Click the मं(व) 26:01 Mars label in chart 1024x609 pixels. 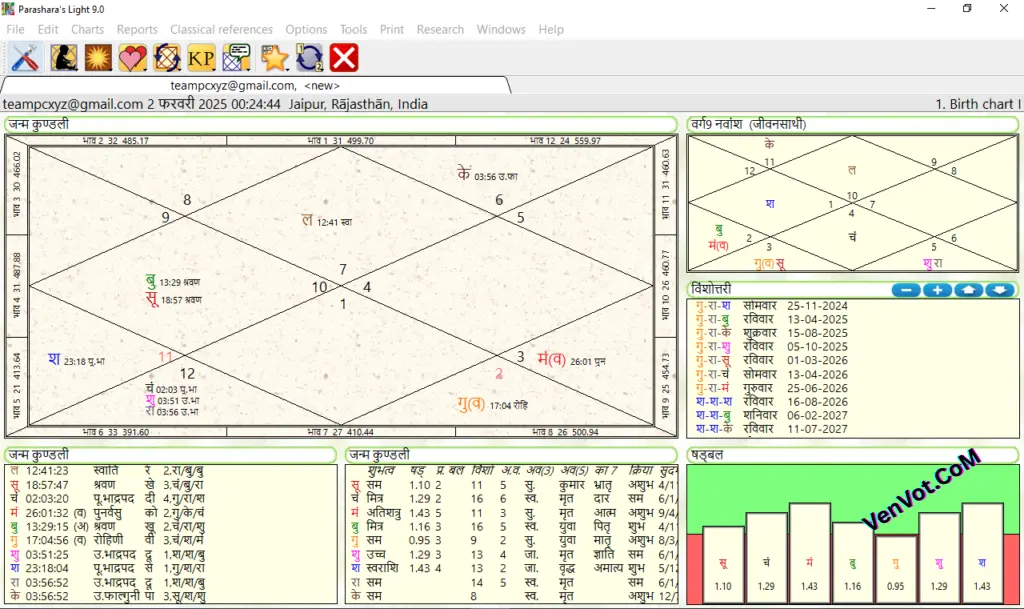coord(571,359)
